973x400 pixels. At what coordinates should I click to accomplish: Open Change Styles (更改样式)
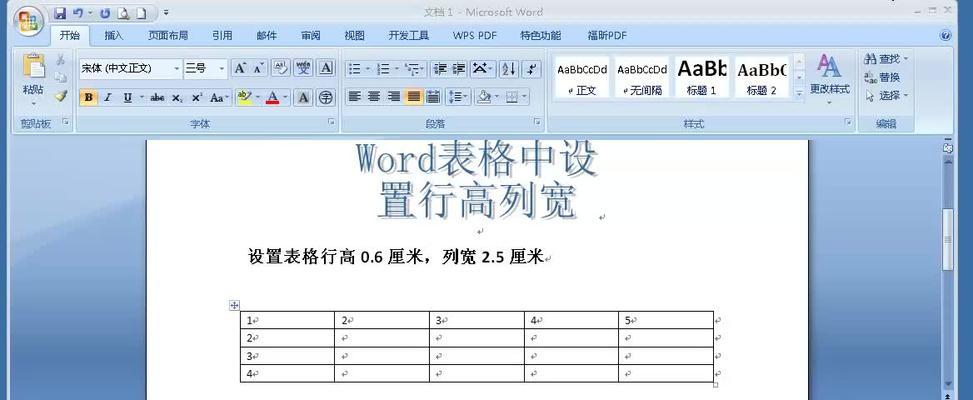click(829, 79)
